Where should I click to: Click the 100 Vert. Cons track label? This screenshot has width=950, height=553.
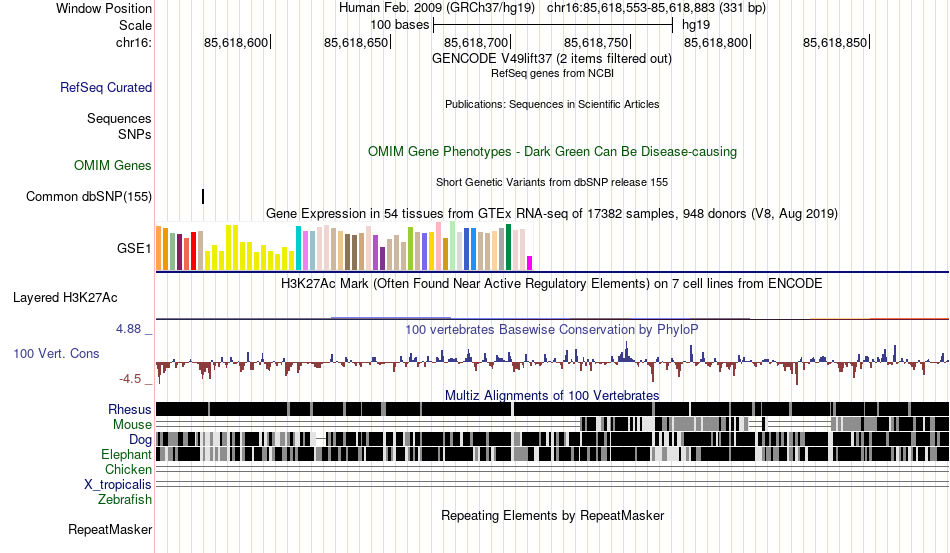pyautogui.click(x=56, y=353)
